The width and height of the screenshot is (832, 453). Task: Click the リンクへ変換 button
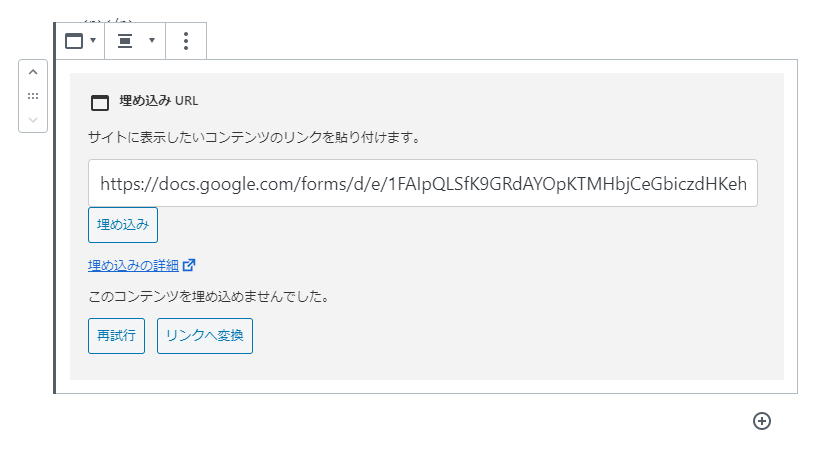click(x=205, y=336)
